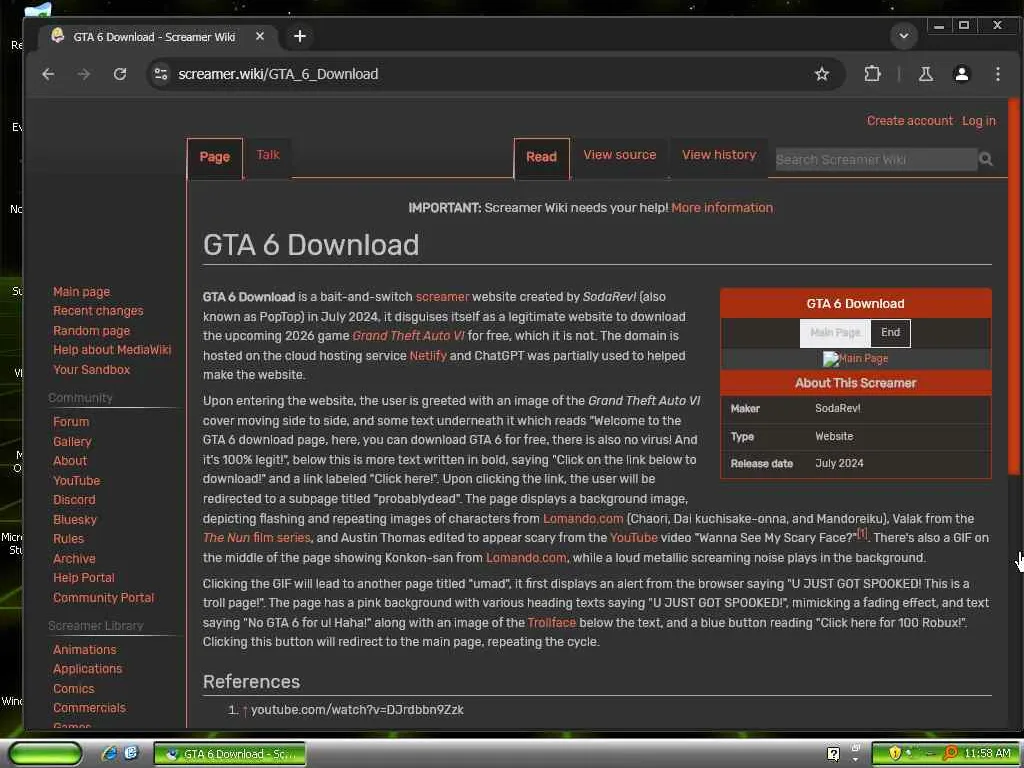1024x768 pixels.
Task: Open Applications in Screamer Library
Action: point(88,669)
